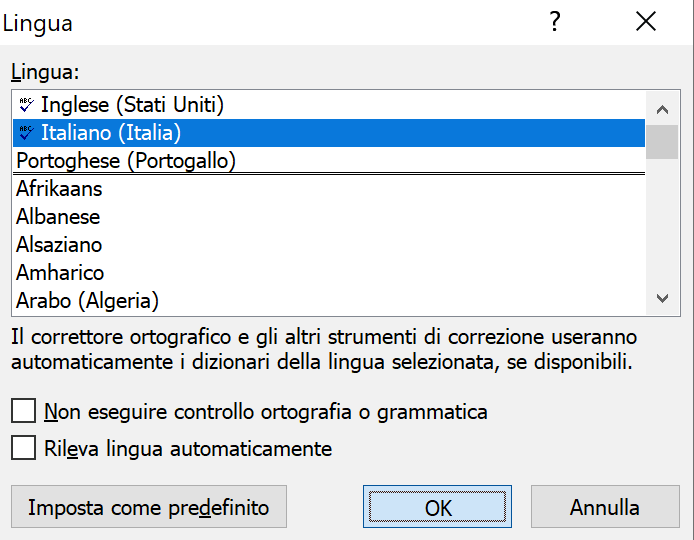Choose Albanese in the language list
Screen dimensions: 694x540
pos(329,216)
